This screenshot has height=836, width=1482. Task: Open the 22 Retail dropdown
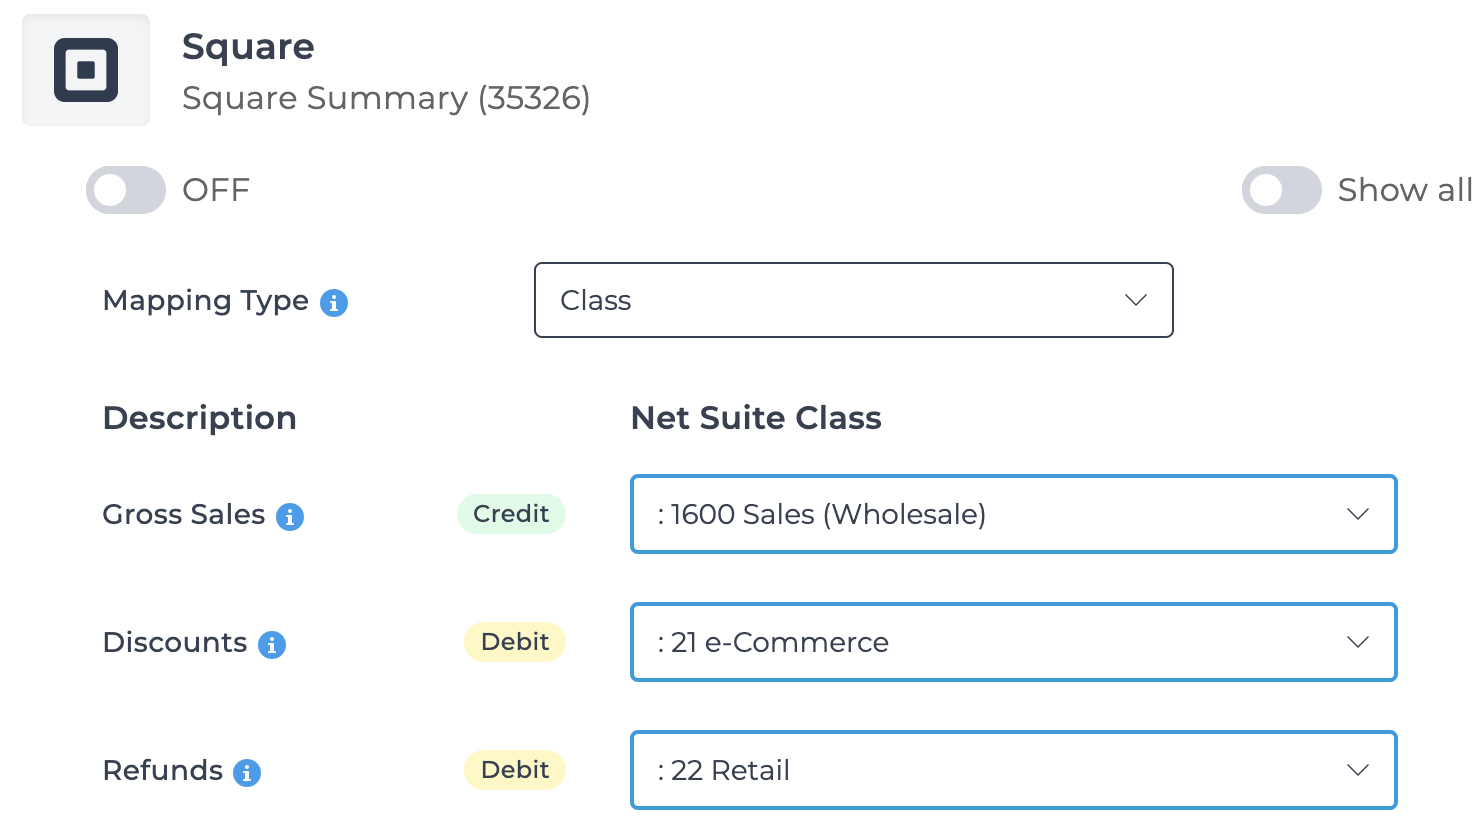click(1014, 770)
